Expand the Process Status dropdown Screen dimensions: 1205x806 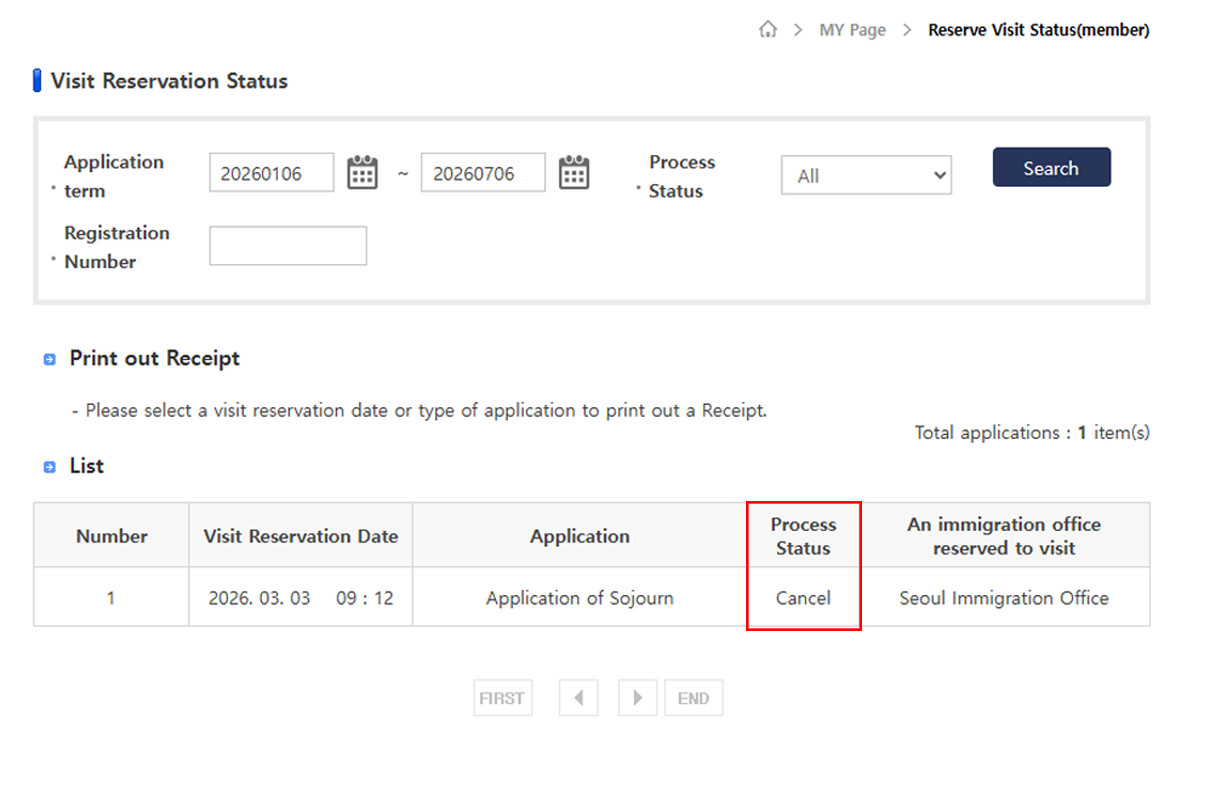coord(866,175)
